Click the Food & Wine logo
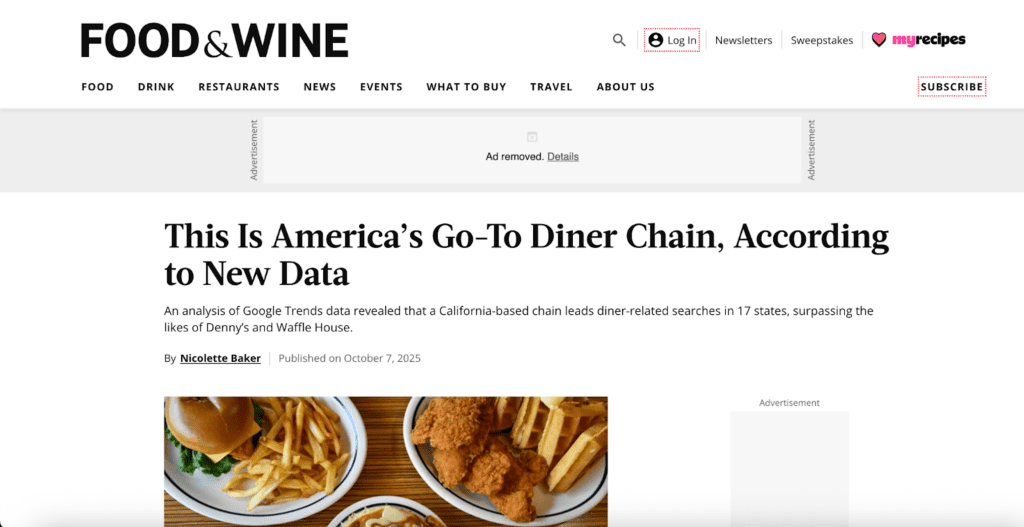The height and width of the screenshot is (527, 1024). pyautogui.click(x=214, y=40)
